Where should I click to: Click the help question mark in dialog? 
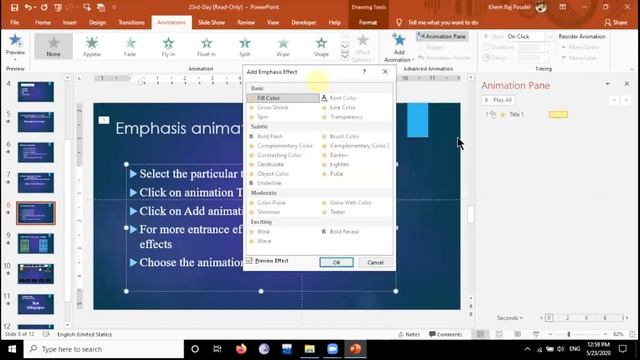pos(364,72)
